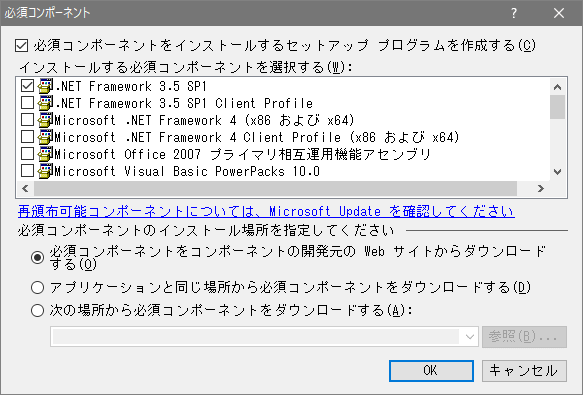The image size is (583, 395).
Task: Check Microsoft .NET Framework 4 (x86 および x64)
Action: pyautogui.click(x=28, y=120)
